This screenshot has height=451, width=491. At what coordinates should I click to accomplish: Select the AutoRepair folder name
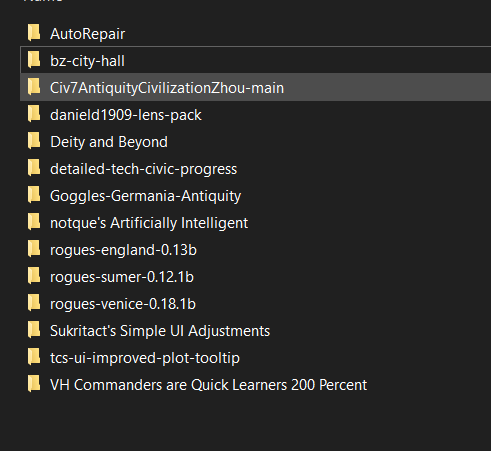[88, 34]
